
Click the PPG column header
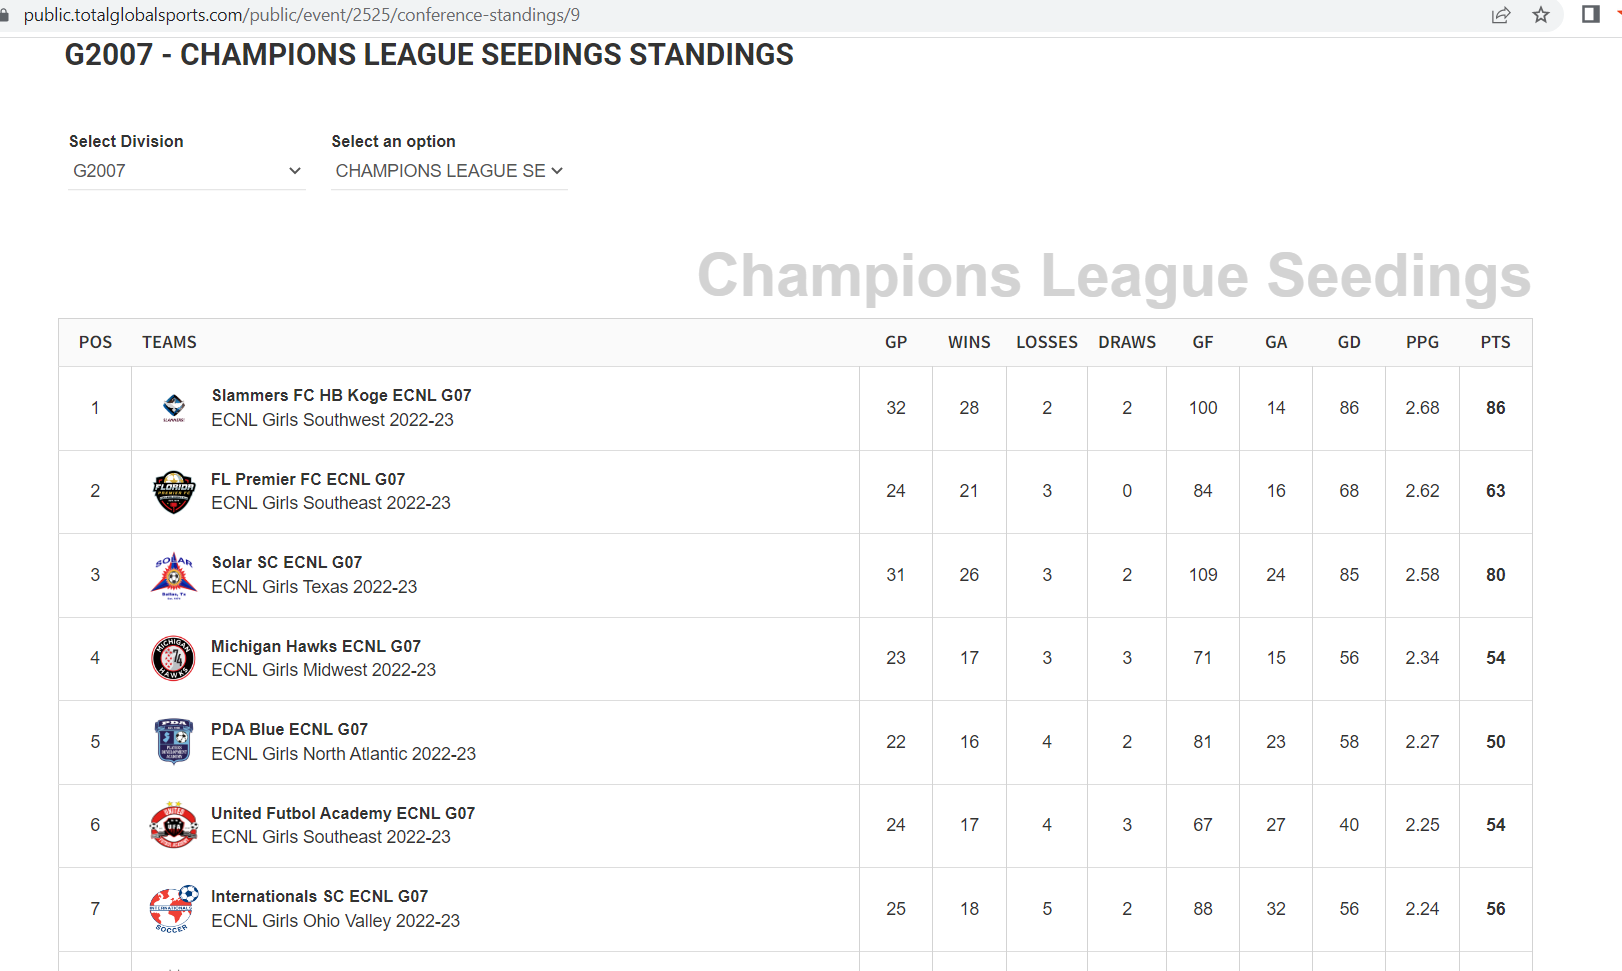tap(1422, 342)
